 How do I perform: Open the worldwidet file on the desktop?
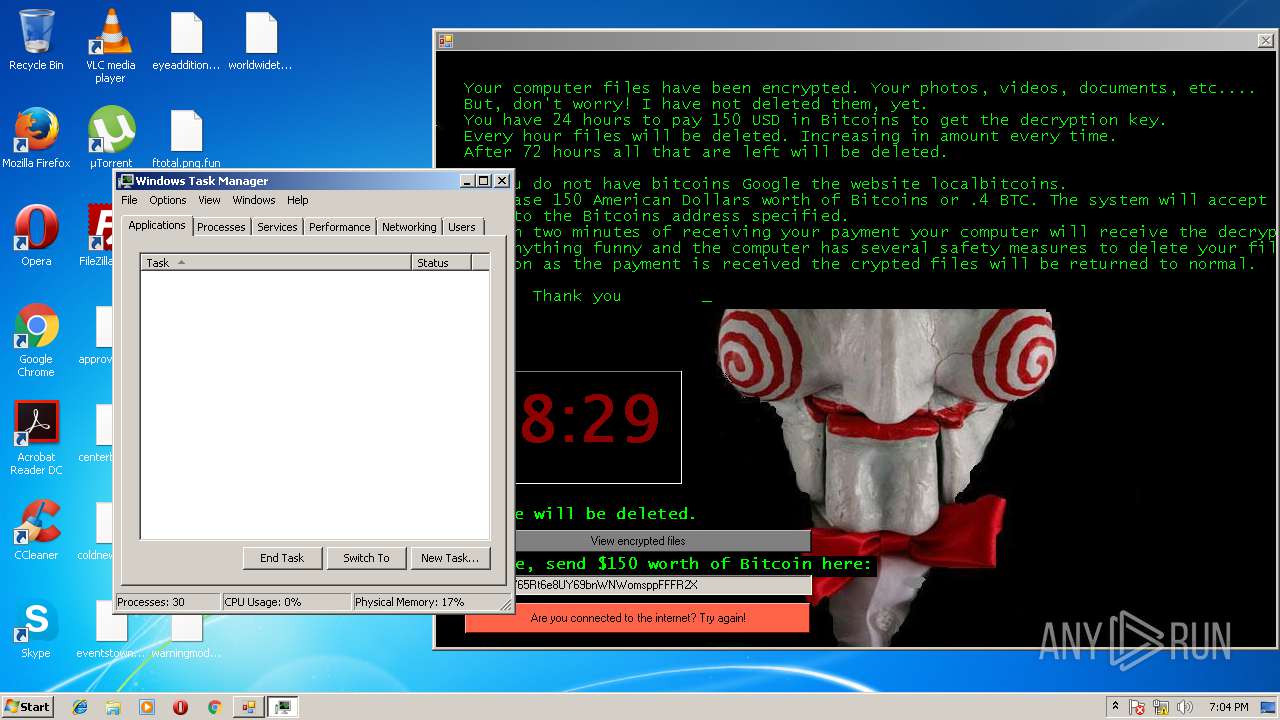point(260,42)
